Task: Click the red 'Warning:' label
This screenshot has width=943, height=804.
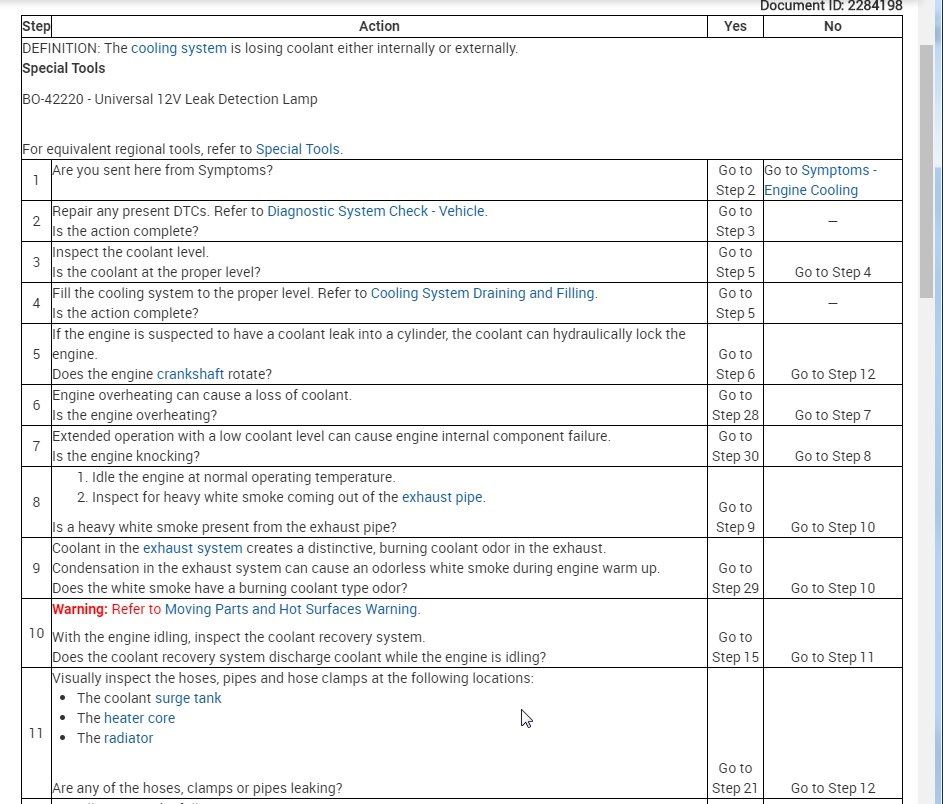Action: pos(80,609)
